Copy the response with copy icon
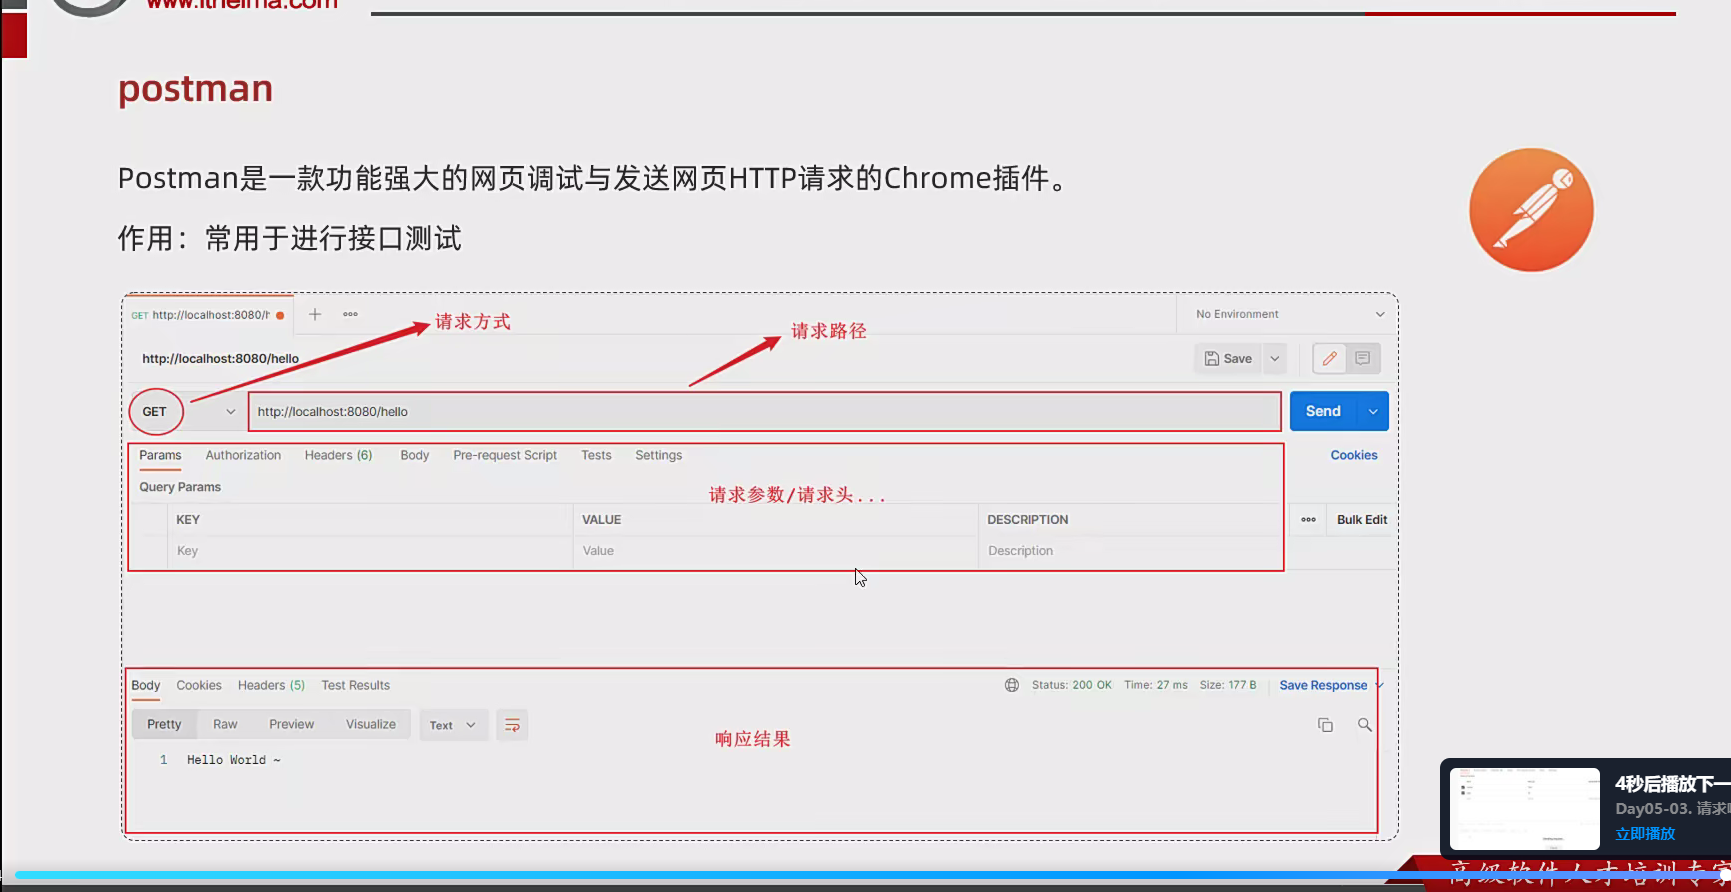Screen dimensions: 1731x892 tap(1325, 725)
